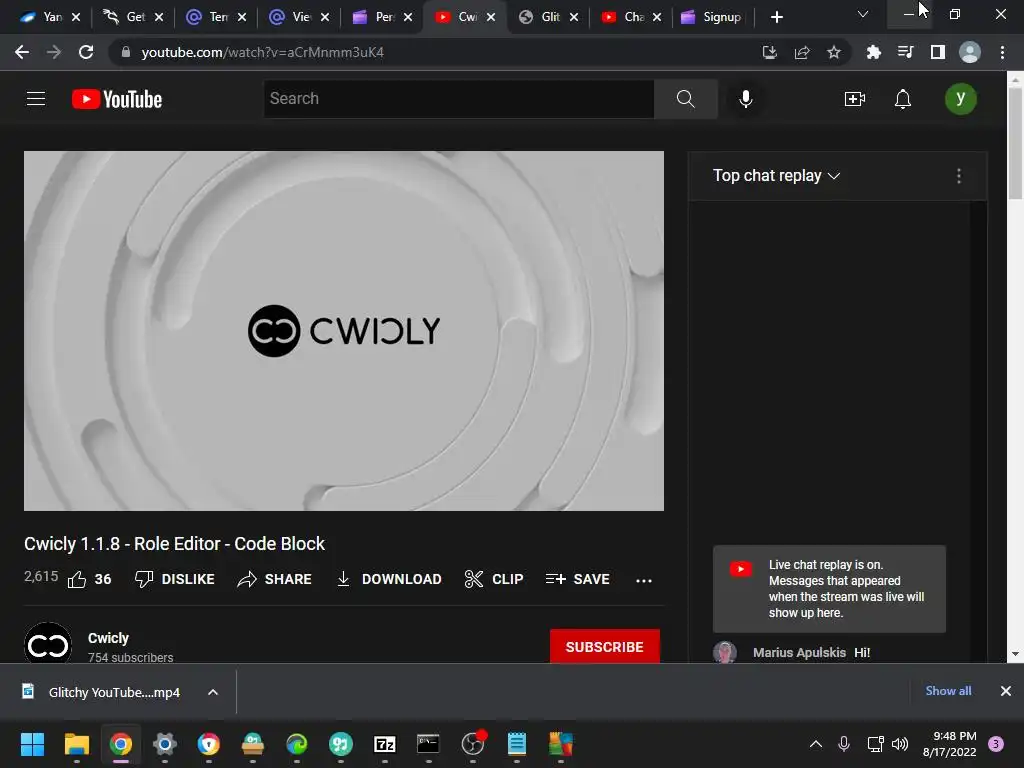The height and width of the screenshot is (768, 1024).
Task: Click Marius Apulskis chat avatar
Action: [725, 652]
